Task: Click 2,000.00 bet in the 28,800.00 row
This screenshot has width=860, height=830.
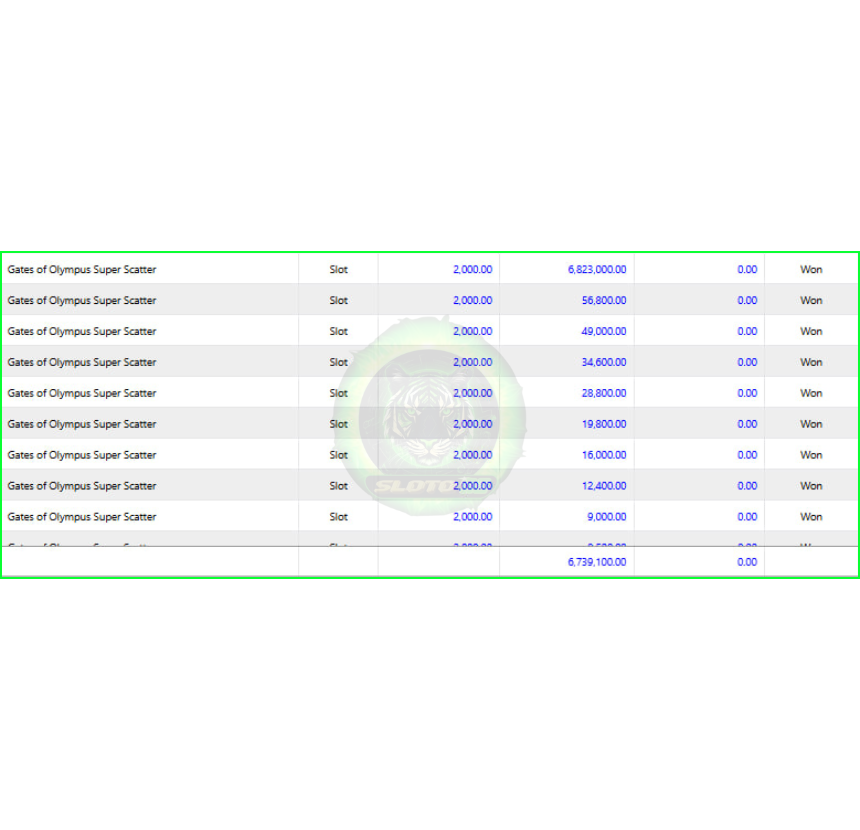Action: [473, 393]
